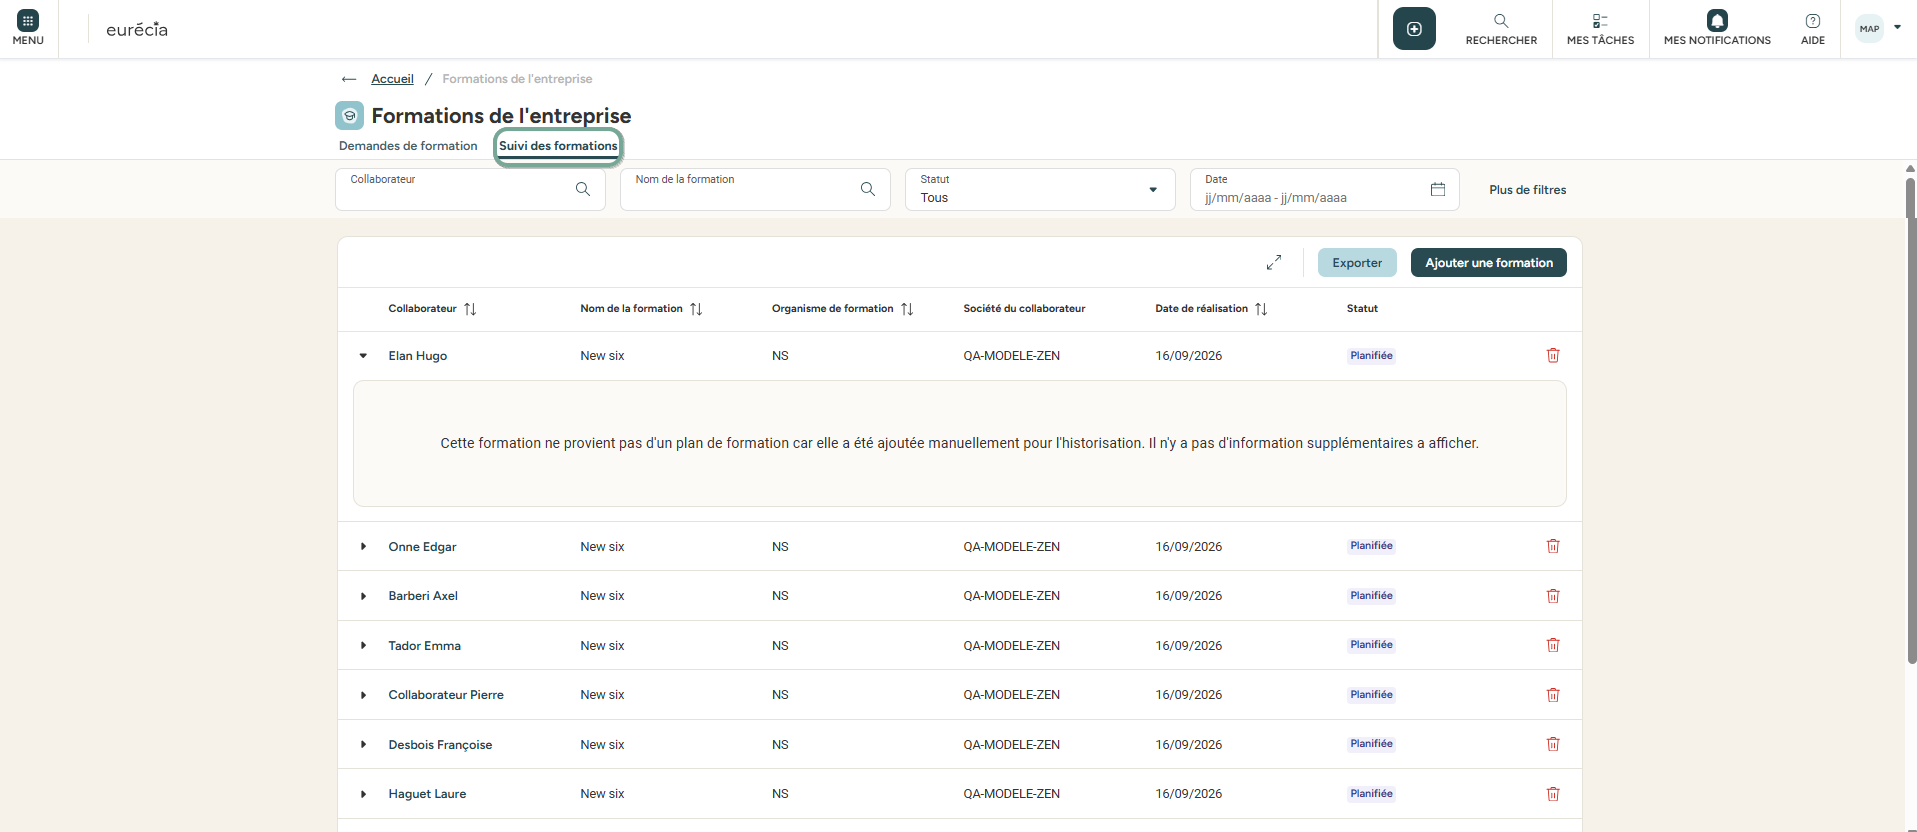Screen dimensions: 1917x832
Task: Open the main MENU grid icon
Action: (28, 22)
